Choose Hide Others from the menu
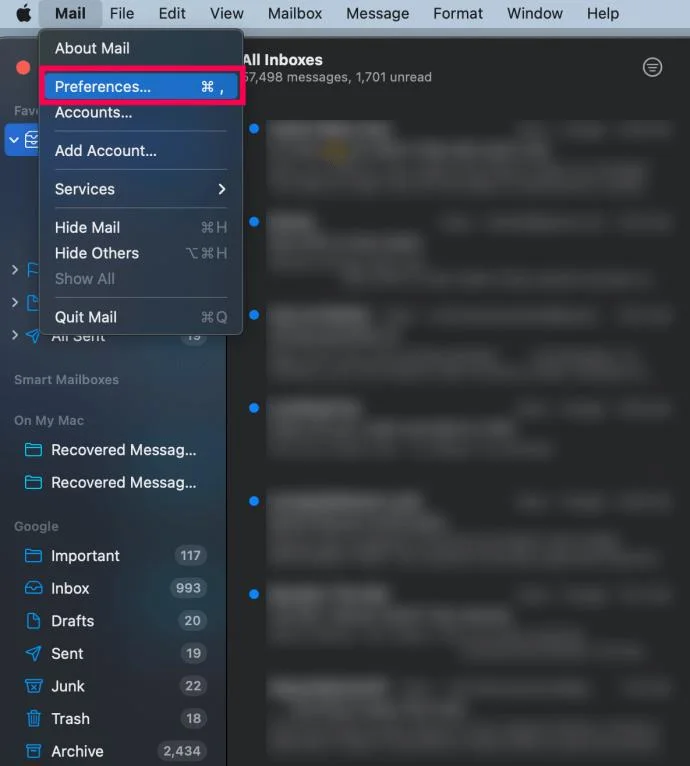 141,253
